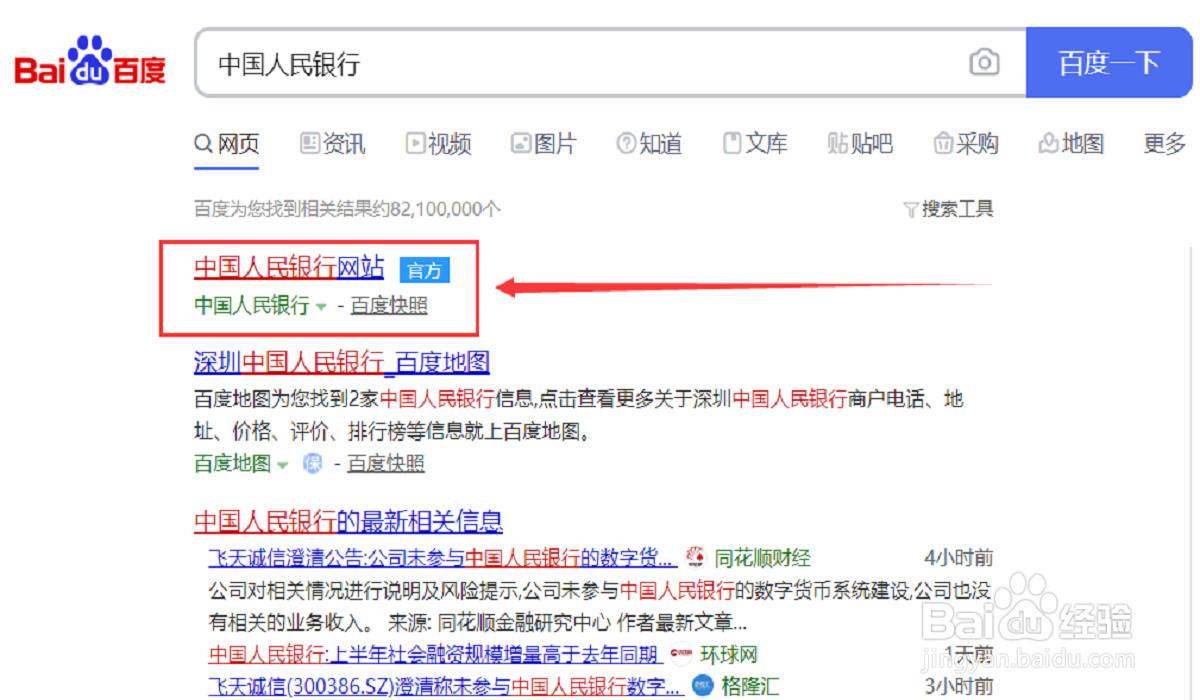This screenshot has height=700, width=1200.
Task: Click green 百度地图 source label
Action: (x=233, y=463)
